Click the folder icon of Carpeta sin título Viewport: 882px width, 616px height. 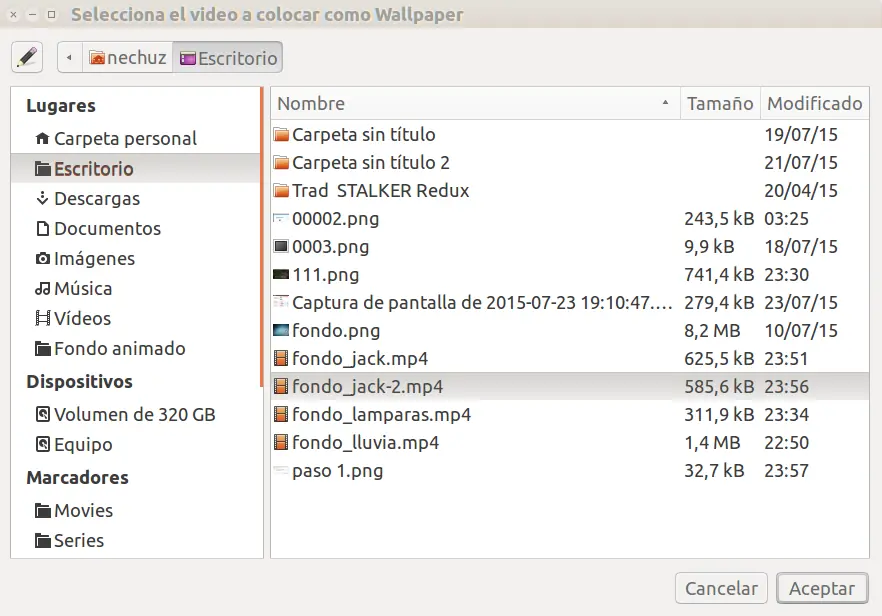pos(281,134)
